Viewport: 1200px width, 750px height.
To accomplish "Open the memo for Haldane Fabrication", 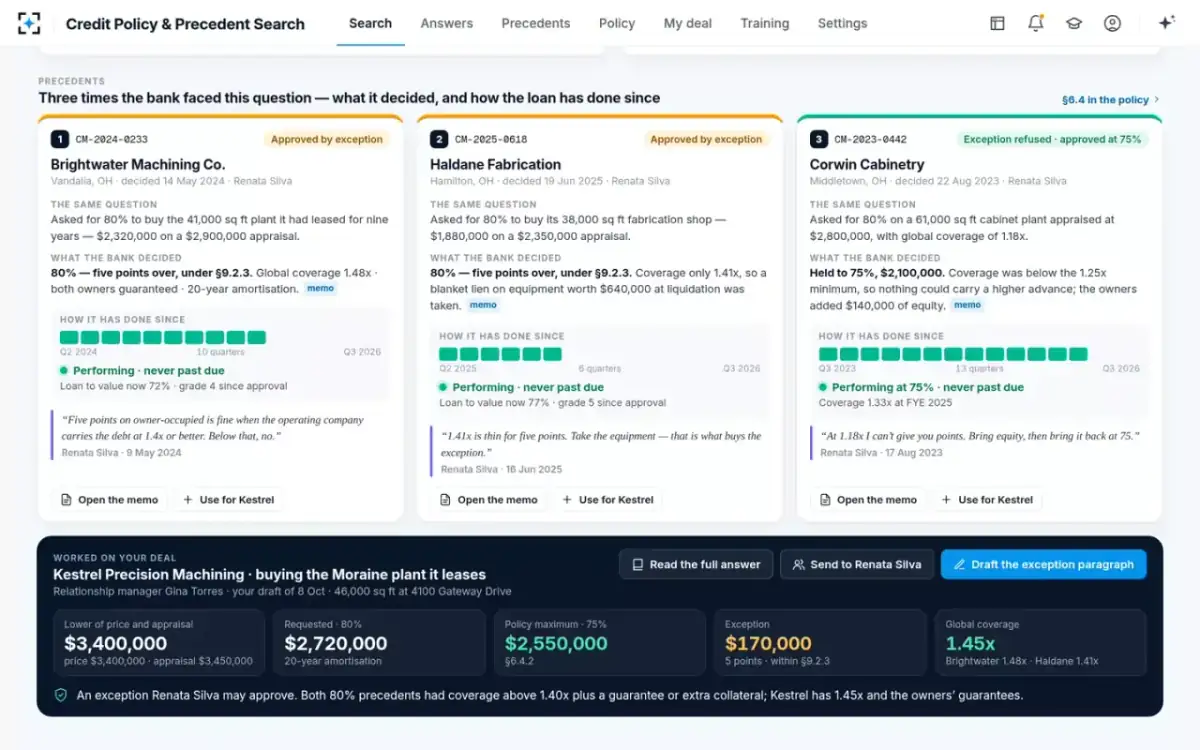I will click(x=489, y=500).
